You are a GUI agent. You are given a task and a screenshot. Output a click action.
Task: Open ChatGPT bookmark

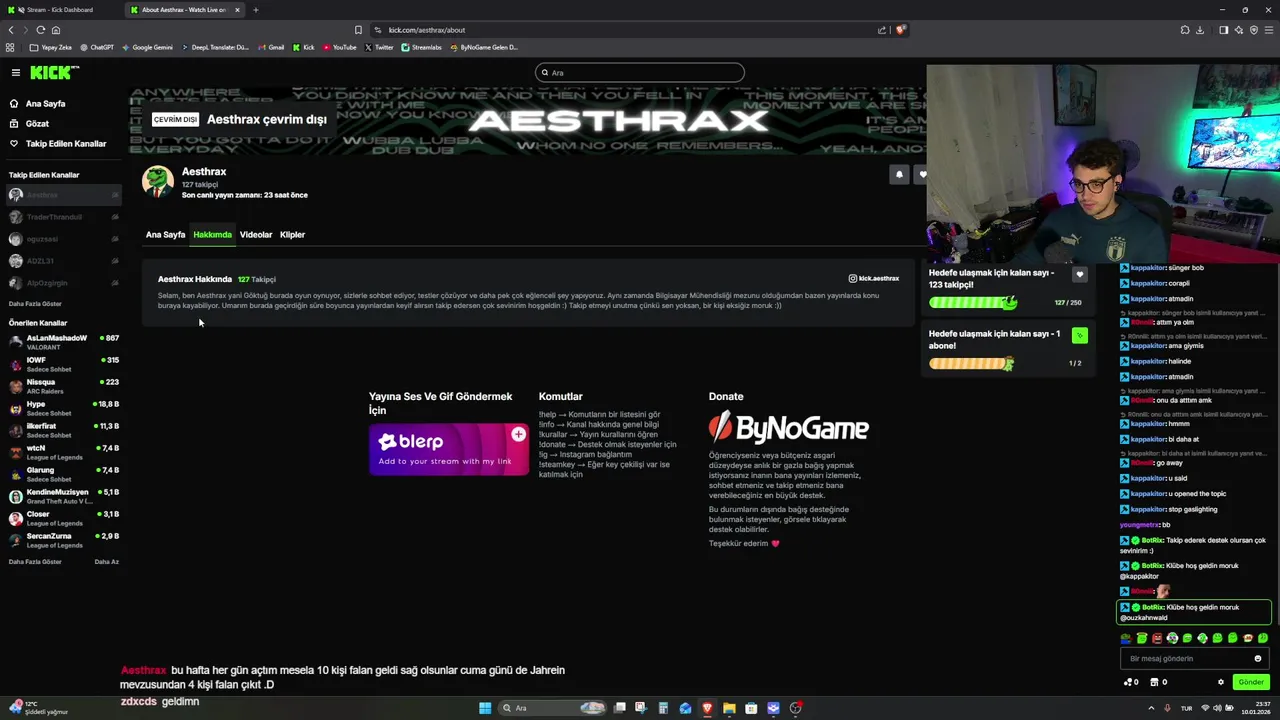98,47
